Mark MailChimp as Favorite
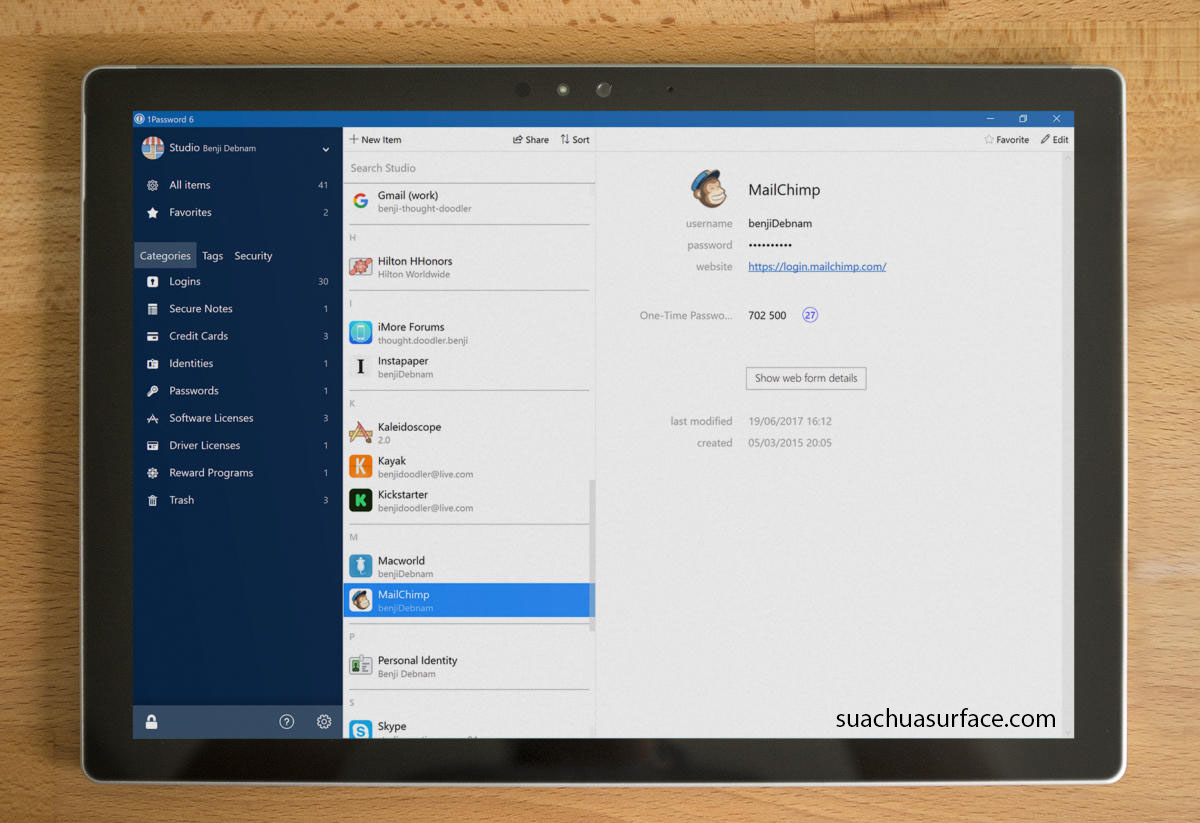1200x823 pixels. click(1006, 140)
